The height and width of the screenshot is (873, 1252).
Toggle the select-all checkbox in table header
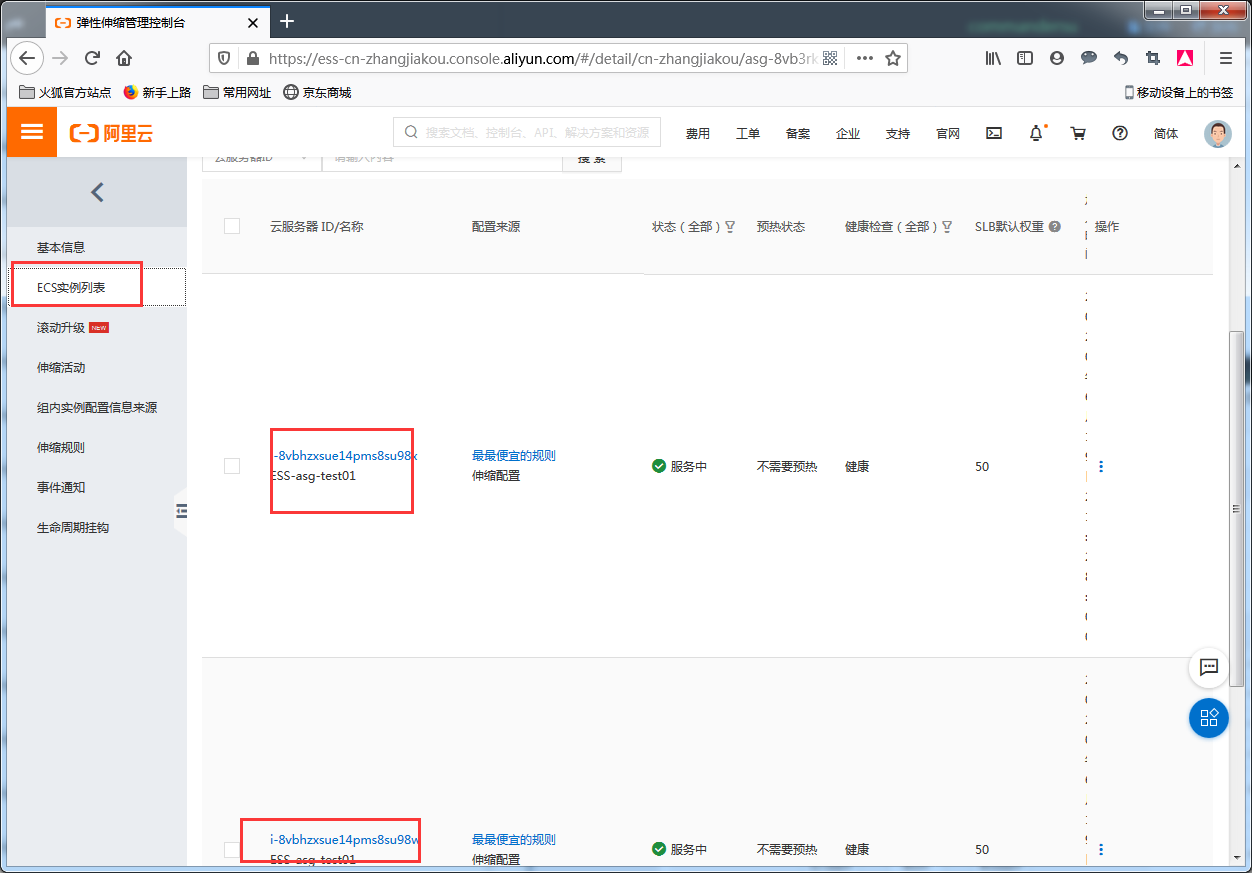tap(232, 227)
